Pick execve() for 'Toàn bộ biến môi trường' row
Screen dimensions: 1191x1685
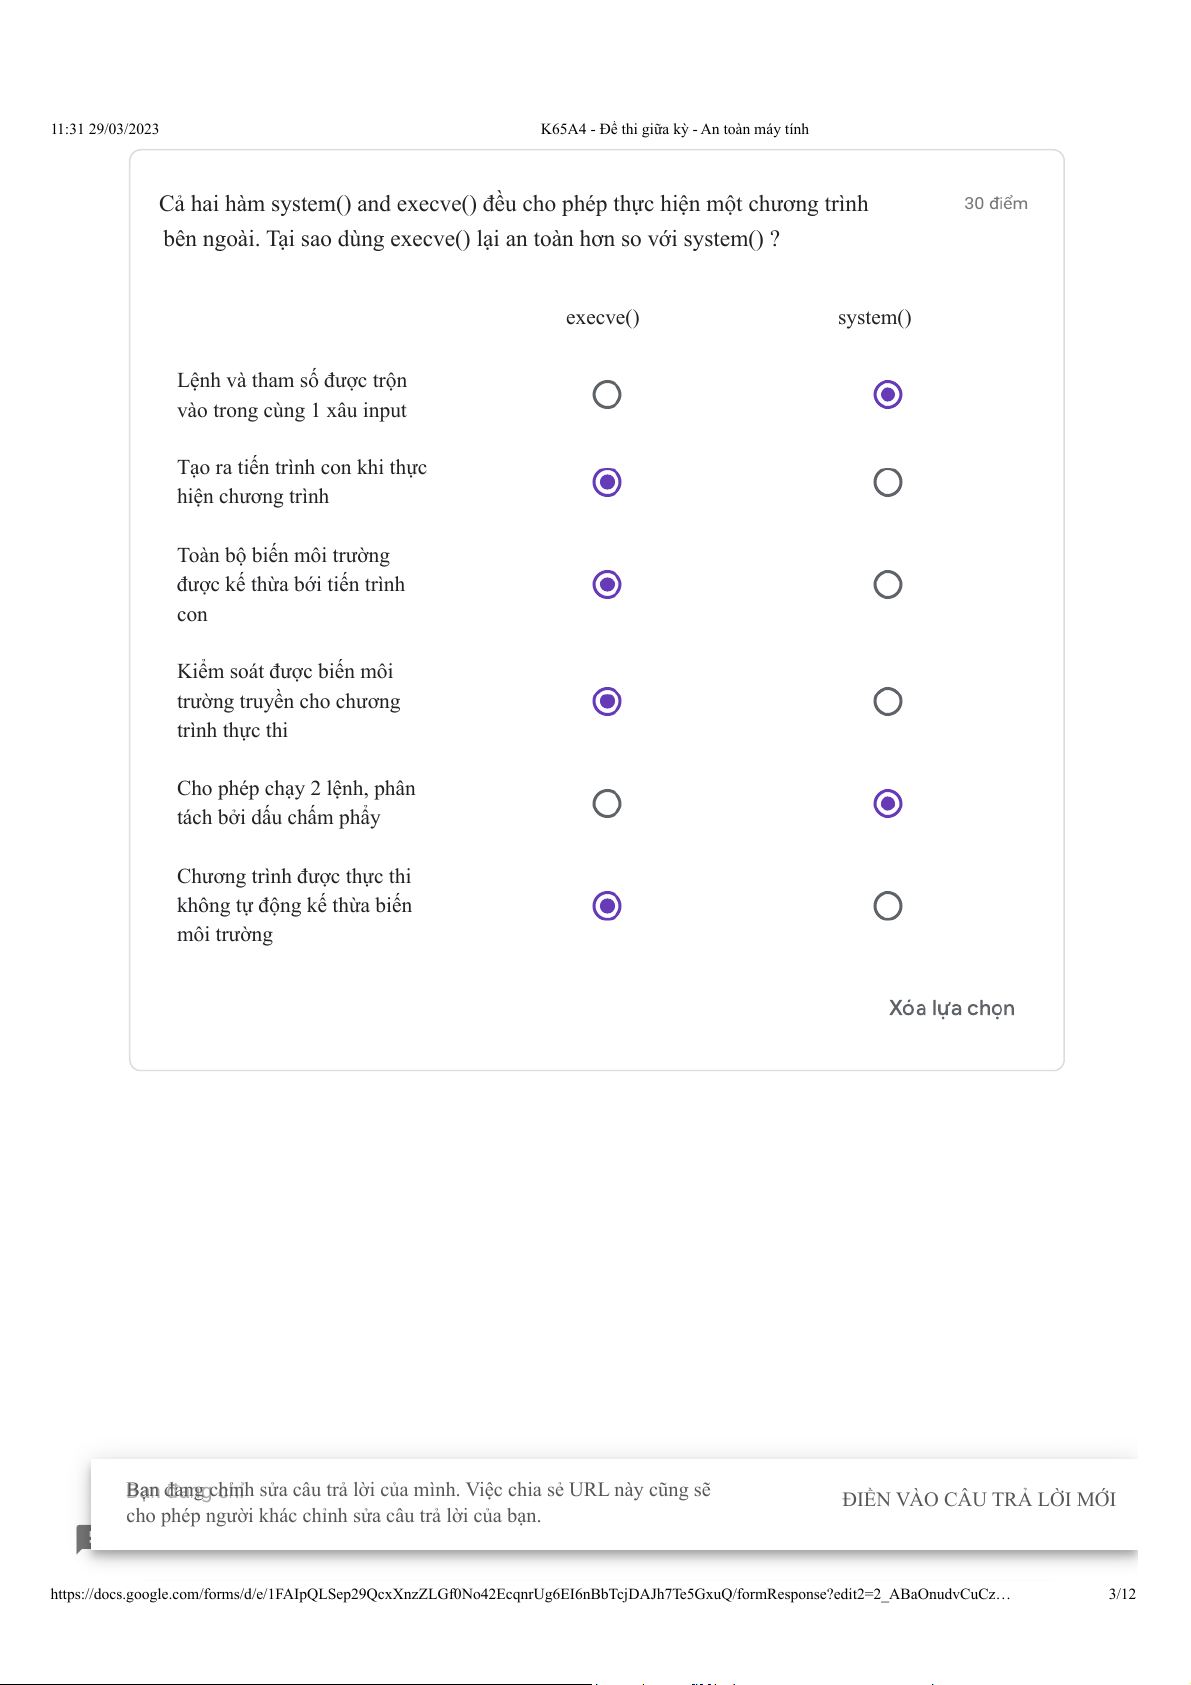tap(607, 584)
